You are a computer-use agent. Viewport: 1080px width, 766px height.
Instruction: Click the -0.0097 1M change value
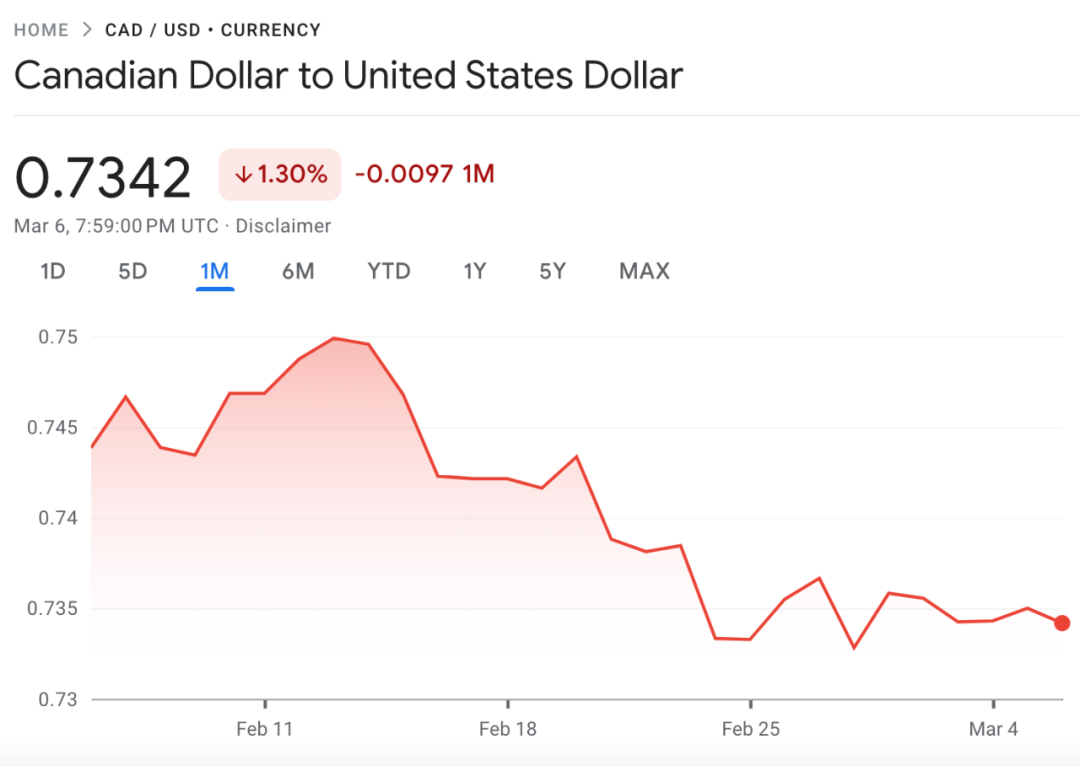click(x=425, y=175)
